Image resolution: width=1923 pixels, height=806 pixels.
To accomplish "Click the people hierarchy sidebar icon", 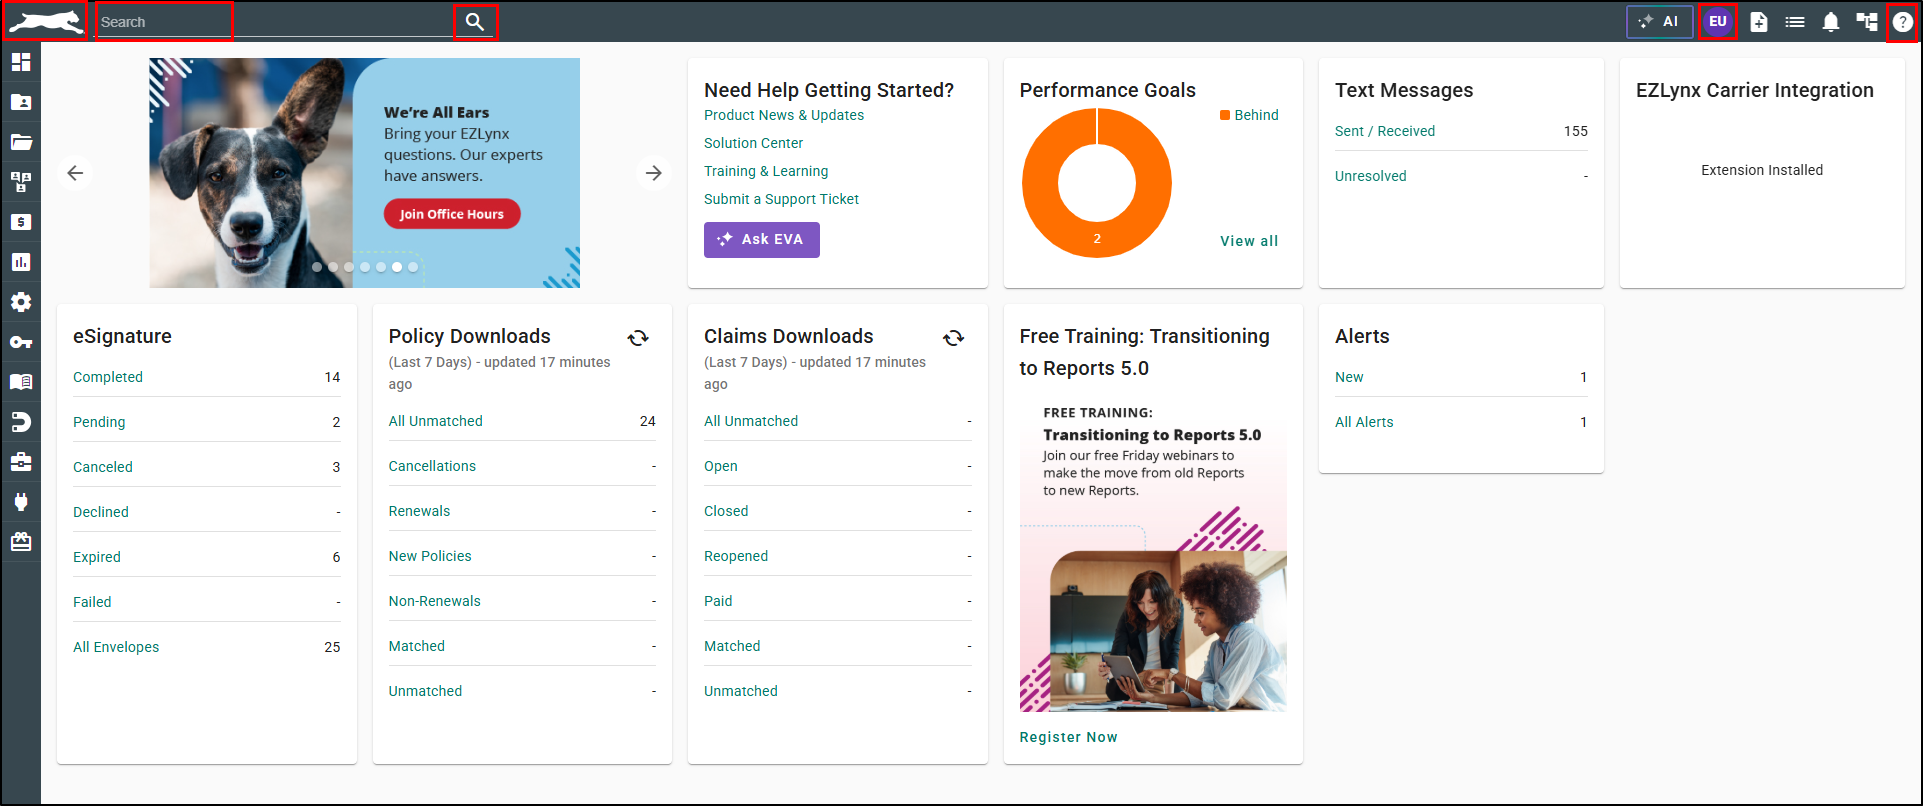I will tap(21, 182).
